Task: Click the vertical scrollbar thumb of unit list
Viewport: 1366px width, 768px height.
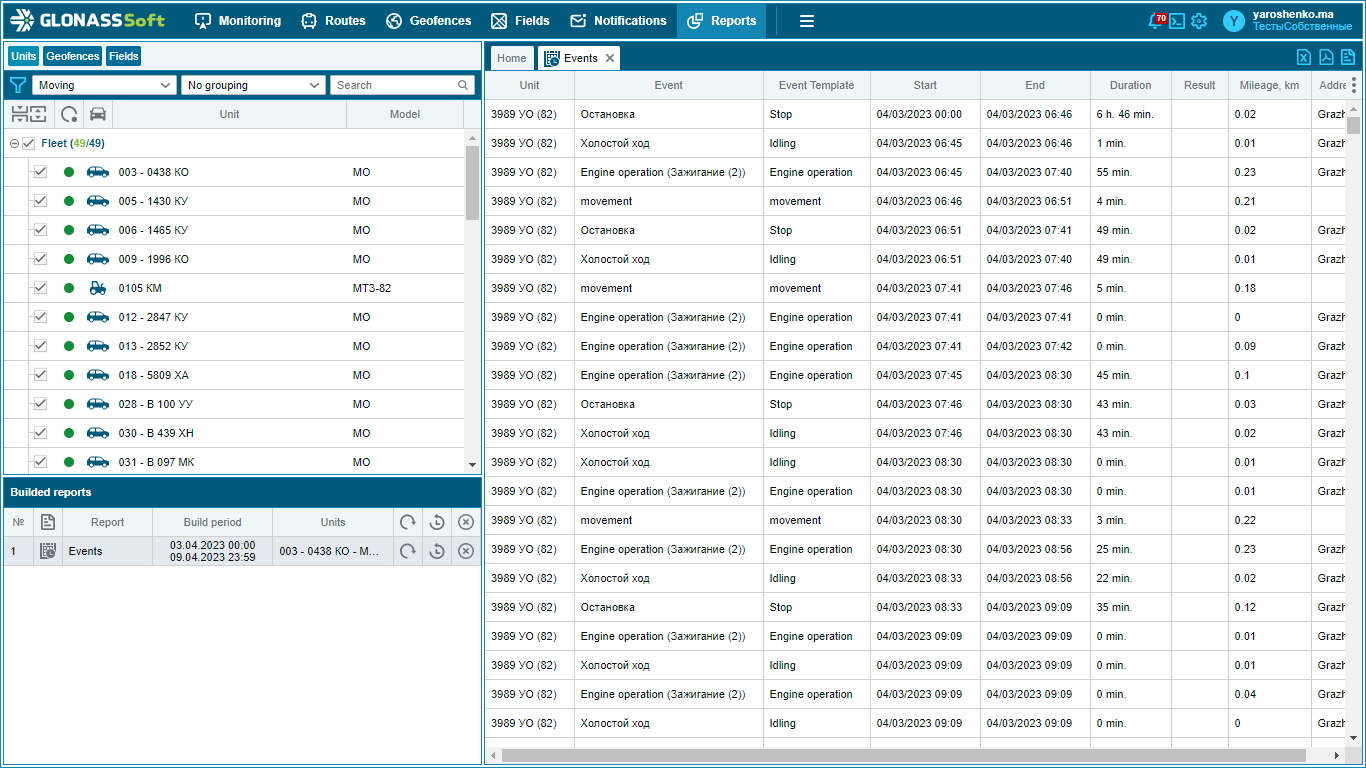Action: tap(472, 183)
